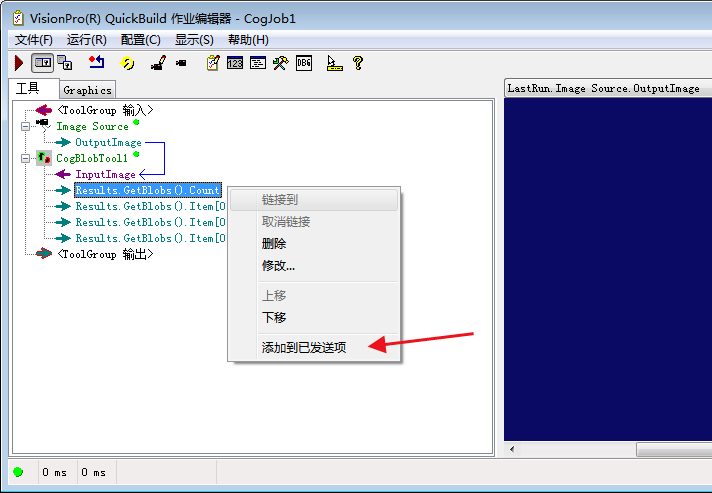Select the OutputImage terminal

coord(108,143)
